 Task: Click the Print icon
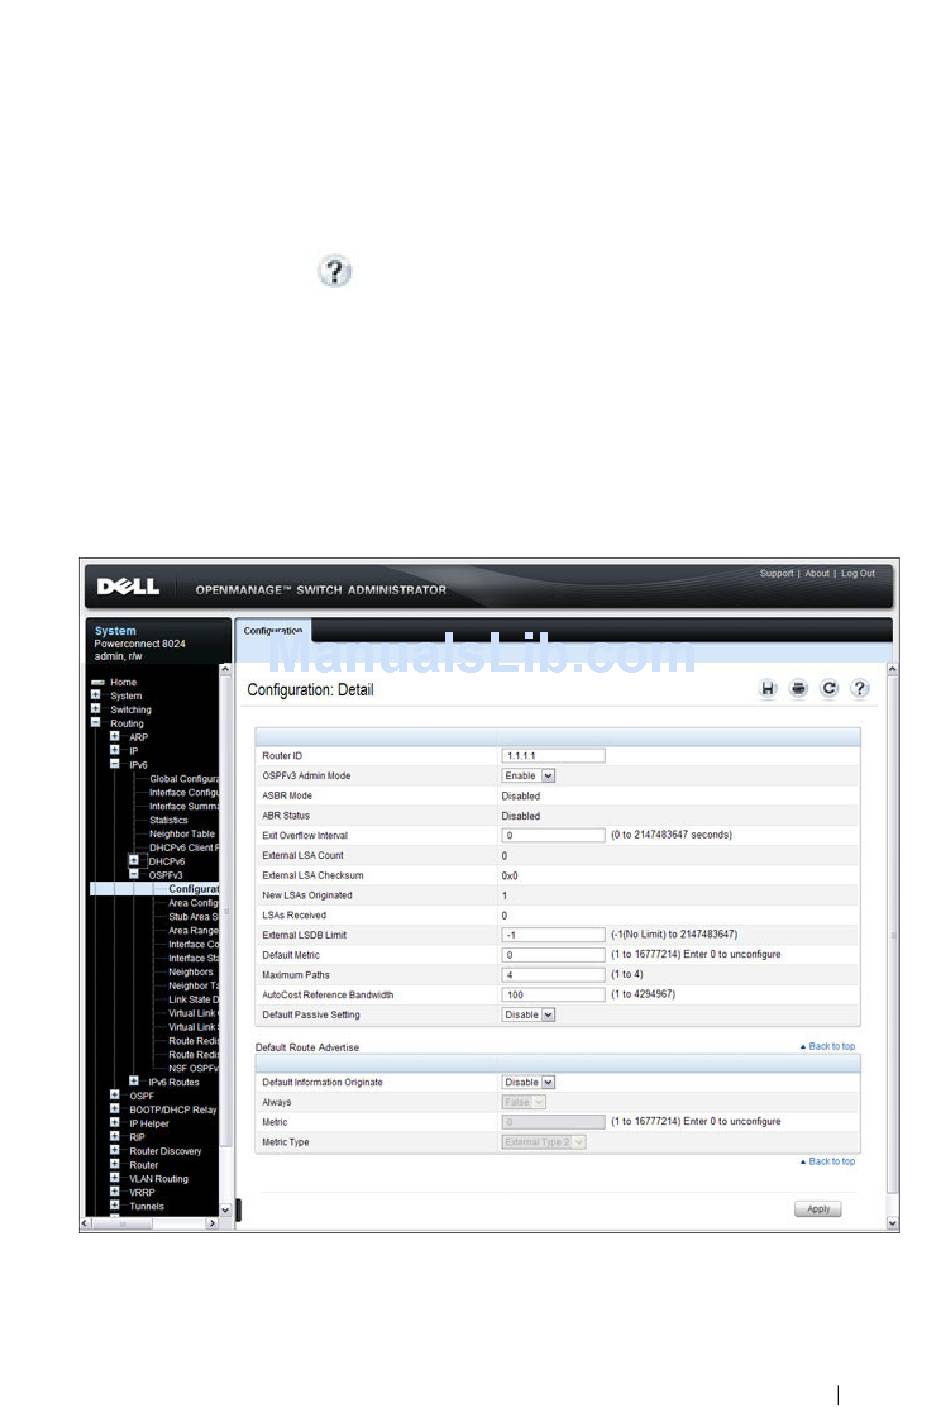[x=798, y=688]
